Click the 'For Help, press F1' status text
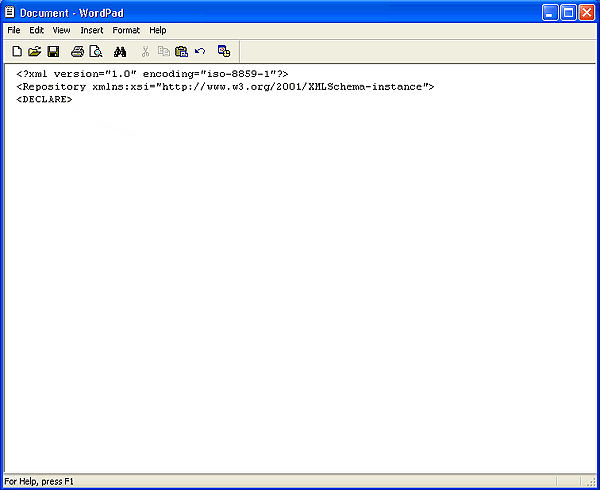Image resolution: width=600 pixels, height=490 pixels. click(39, 481)
